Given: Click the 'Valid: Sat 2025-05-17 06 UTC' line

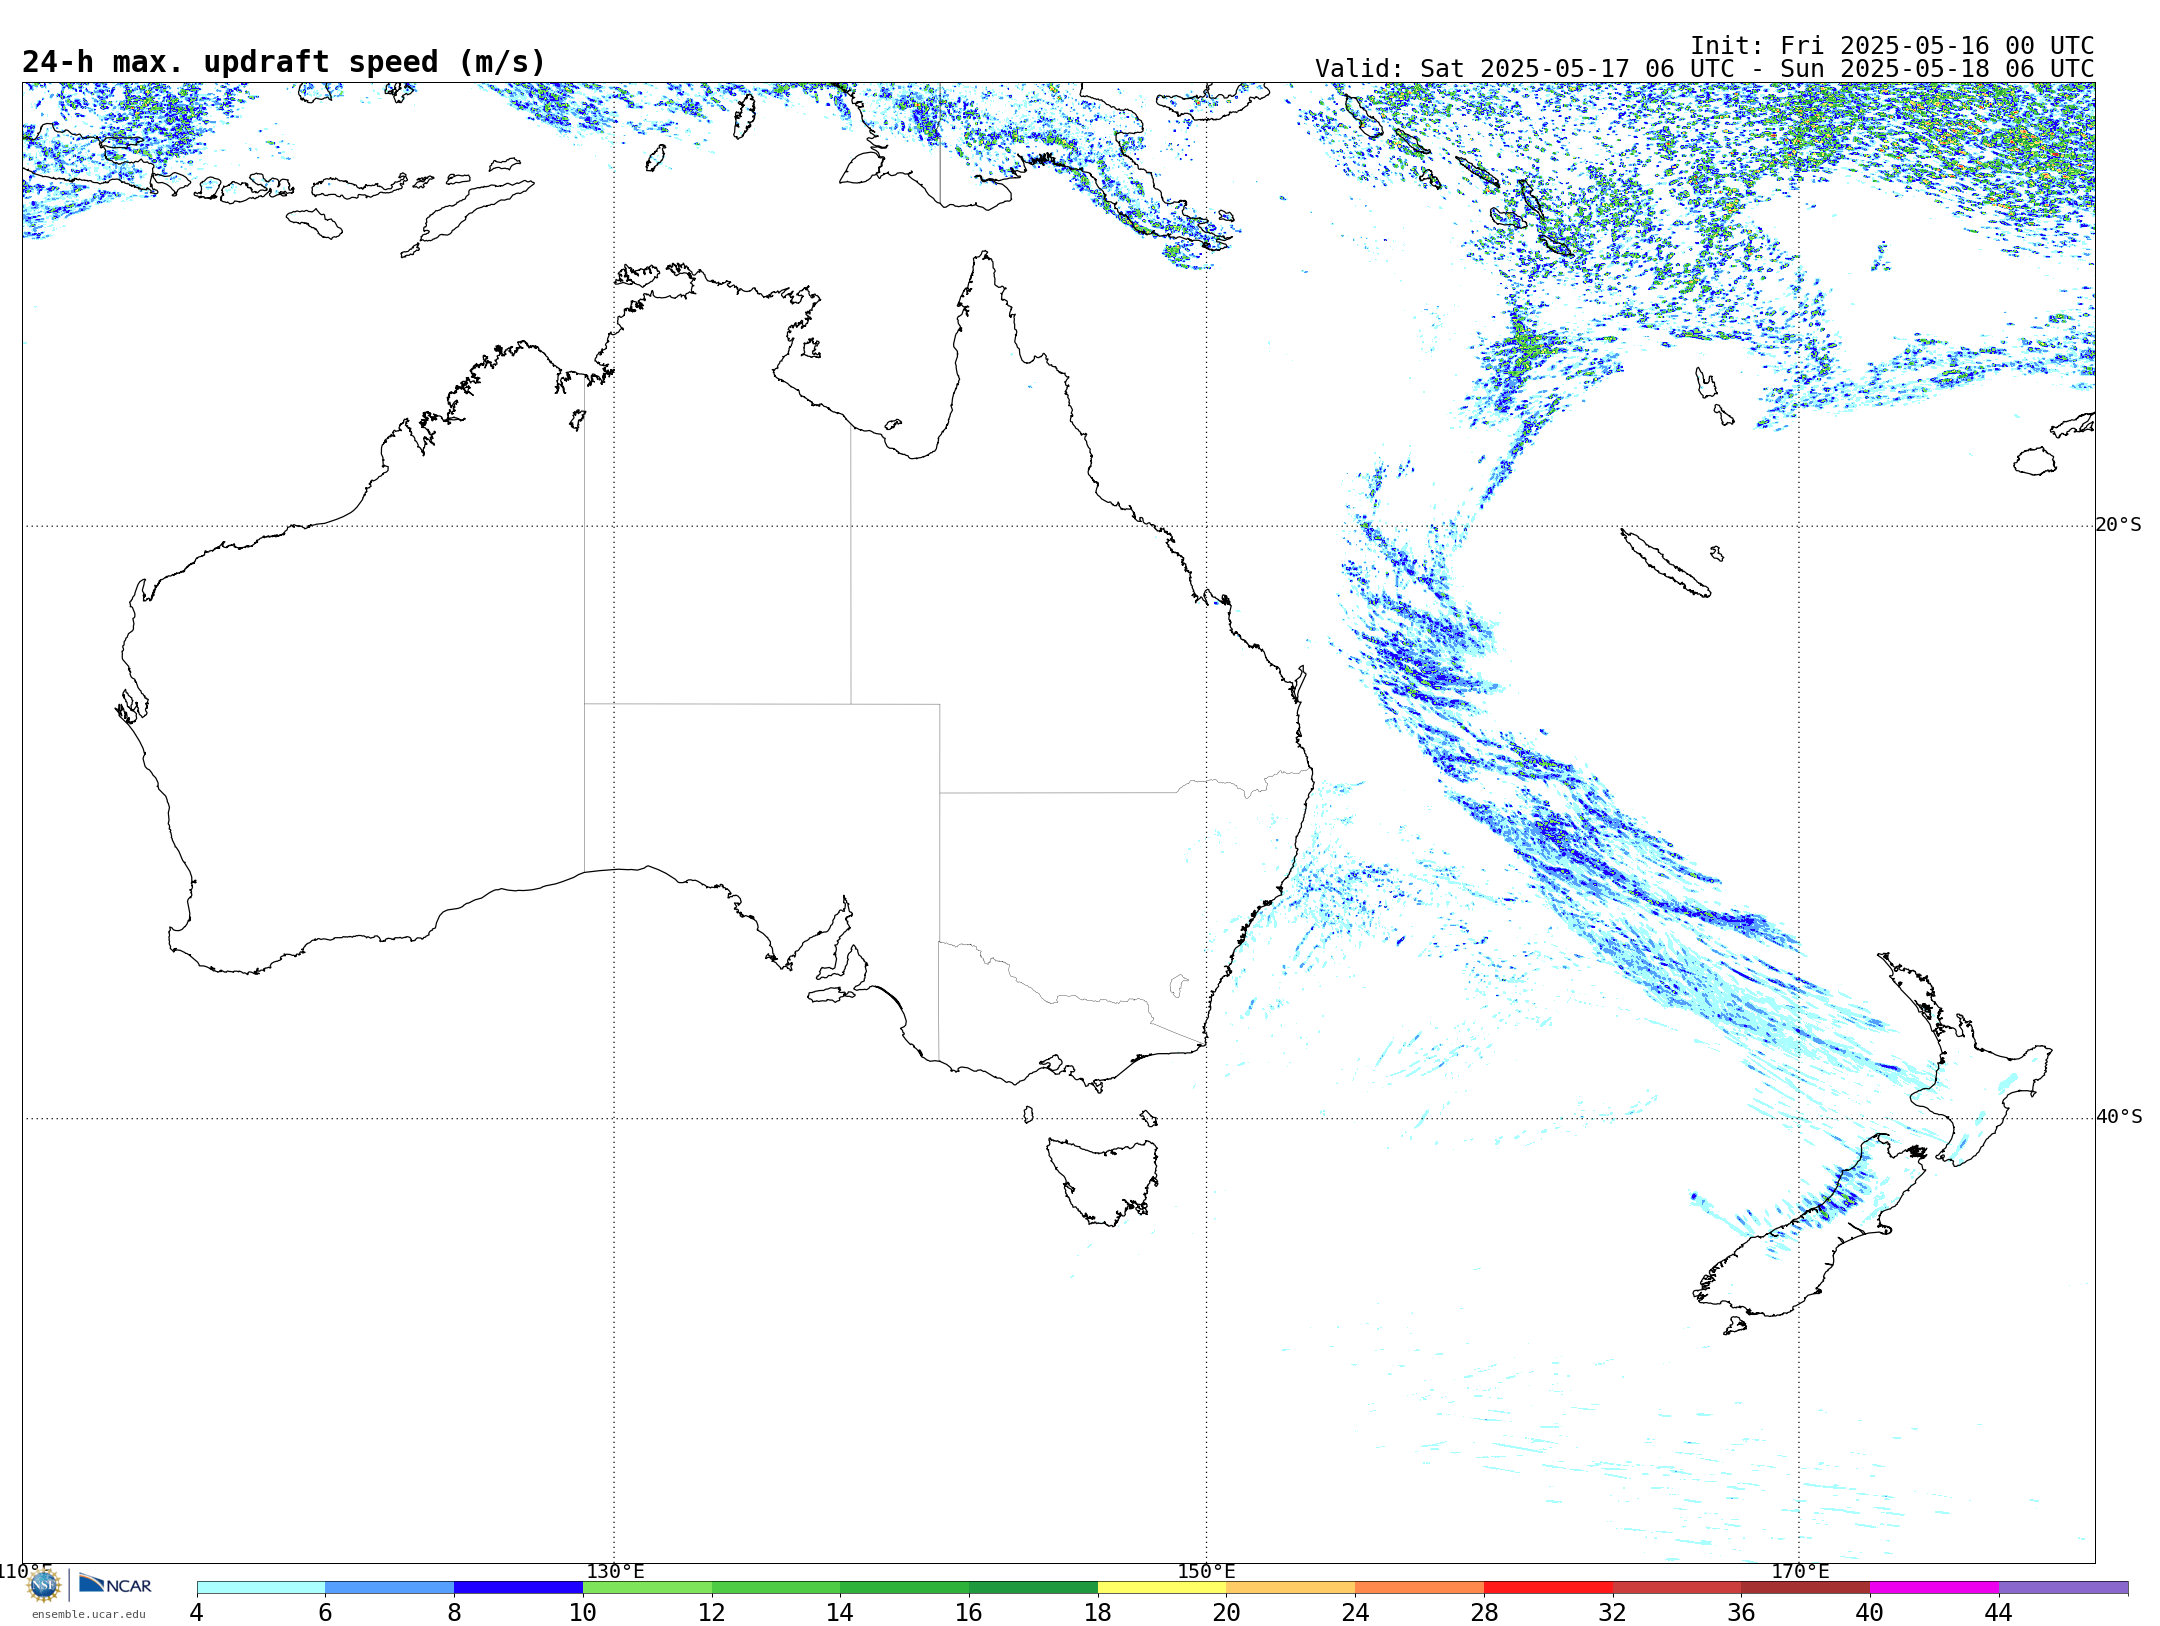Looking at the screenshot, I should (x=1704, y=69).
